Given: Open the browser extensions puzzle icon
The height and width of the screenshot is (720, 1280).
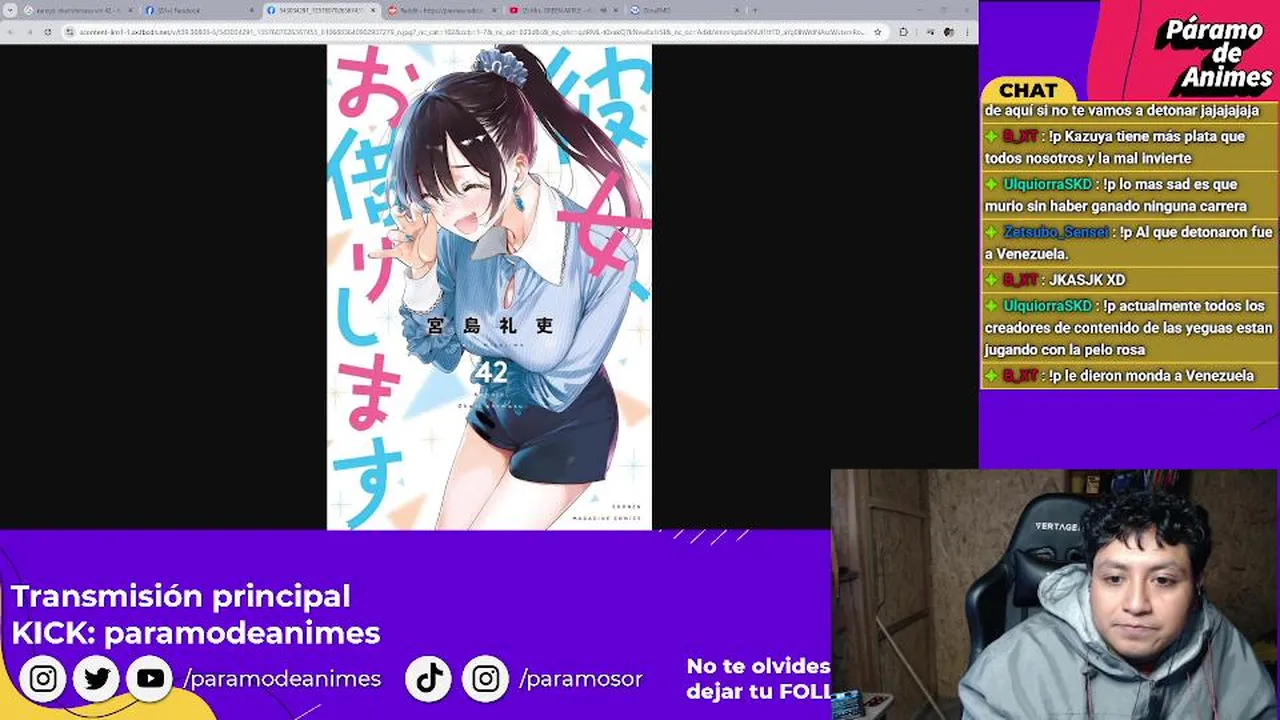Looking at the screenshot, I should point(904,31).
